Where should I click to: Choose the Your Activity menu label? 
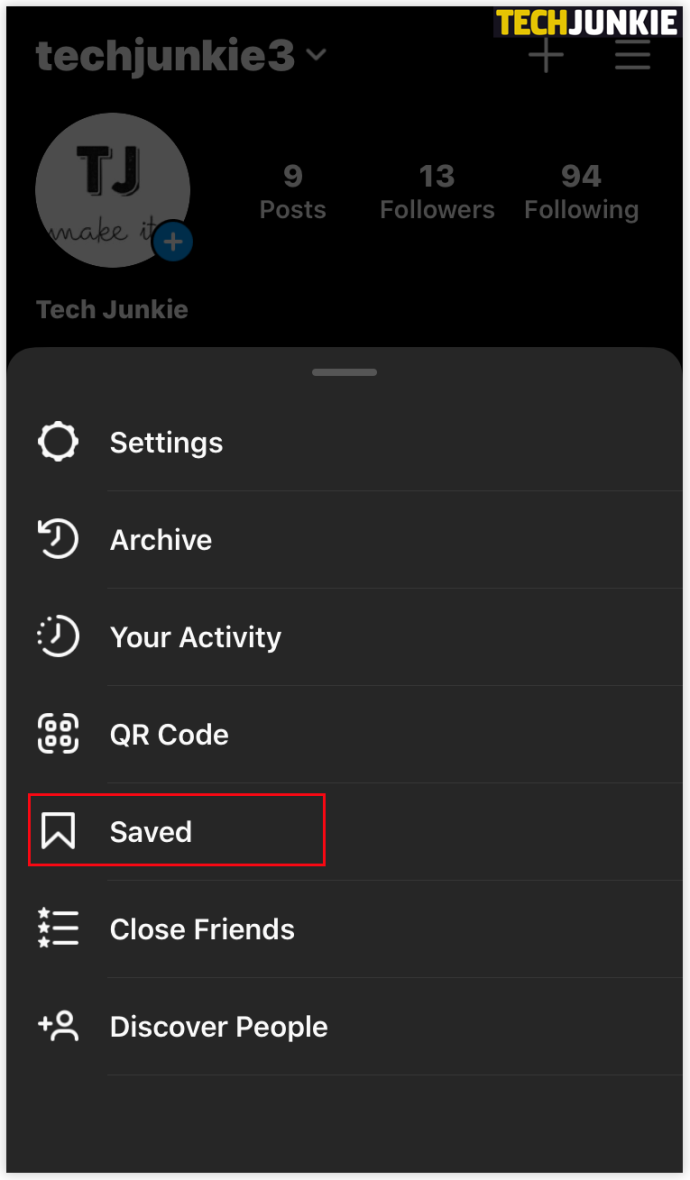pyautogui.click(x=196, y=637)
